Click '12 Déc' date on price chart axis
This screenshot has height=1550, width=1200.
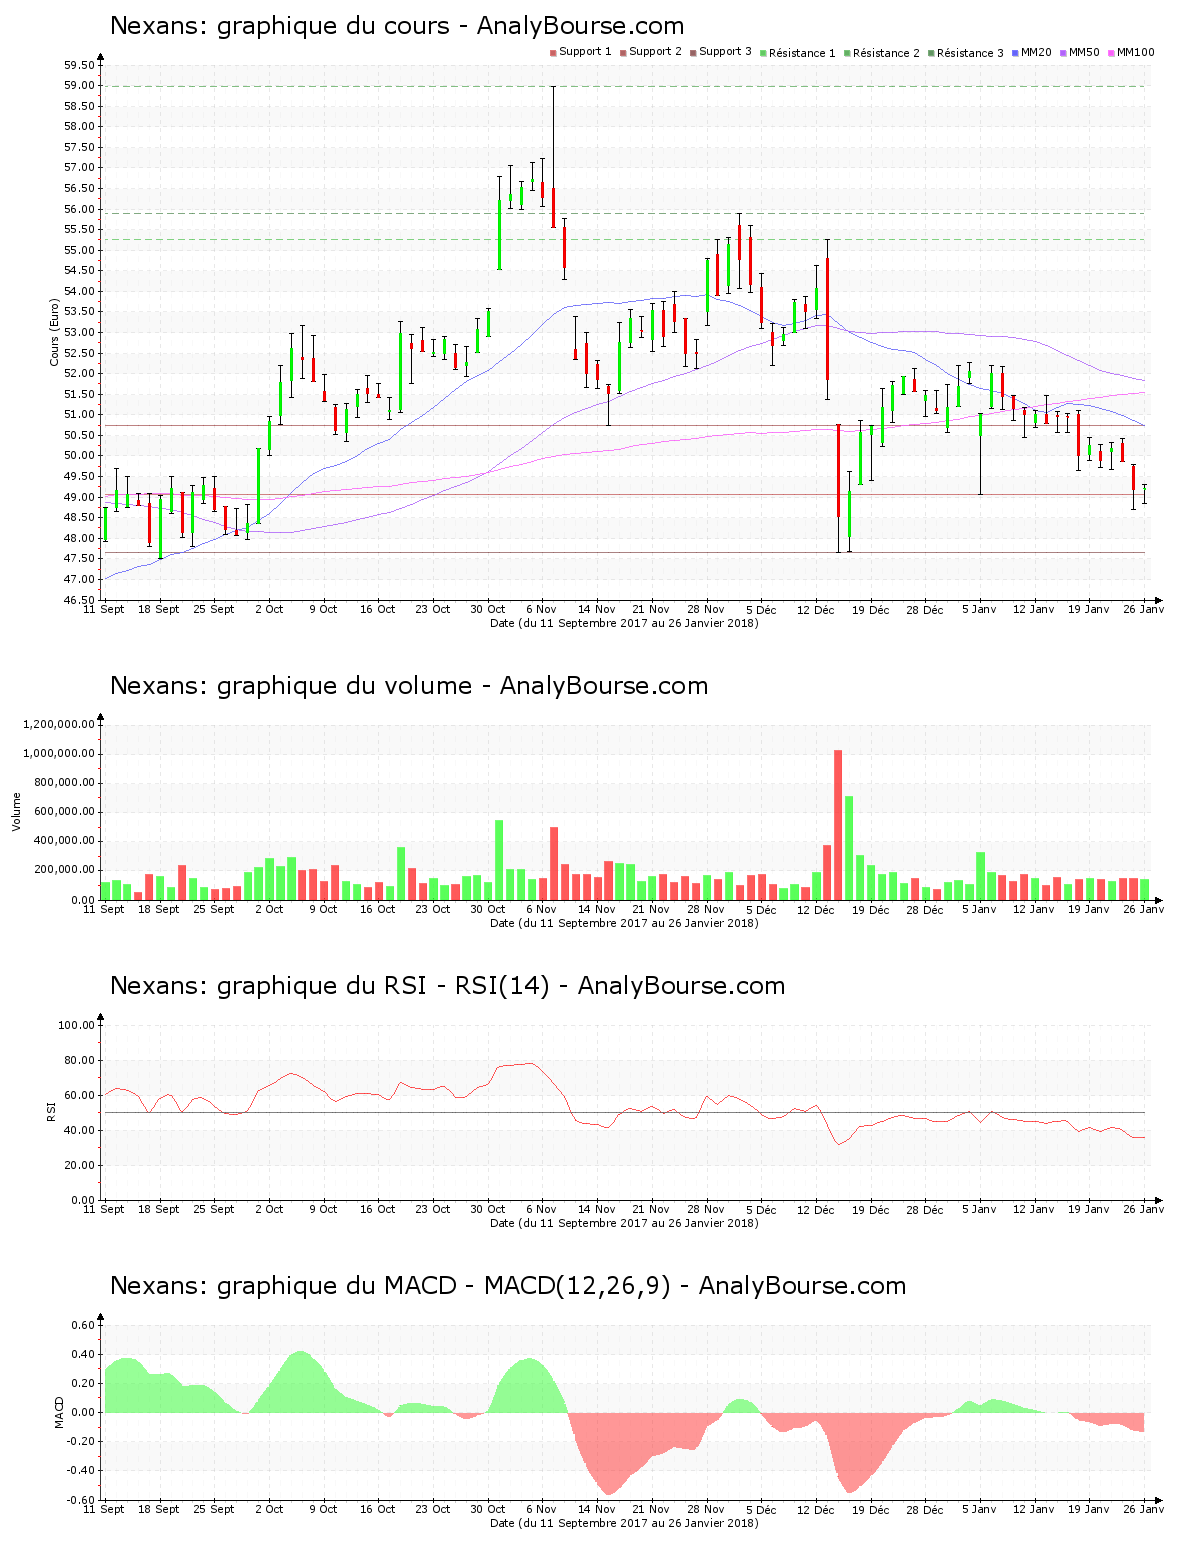pos(815,609)
